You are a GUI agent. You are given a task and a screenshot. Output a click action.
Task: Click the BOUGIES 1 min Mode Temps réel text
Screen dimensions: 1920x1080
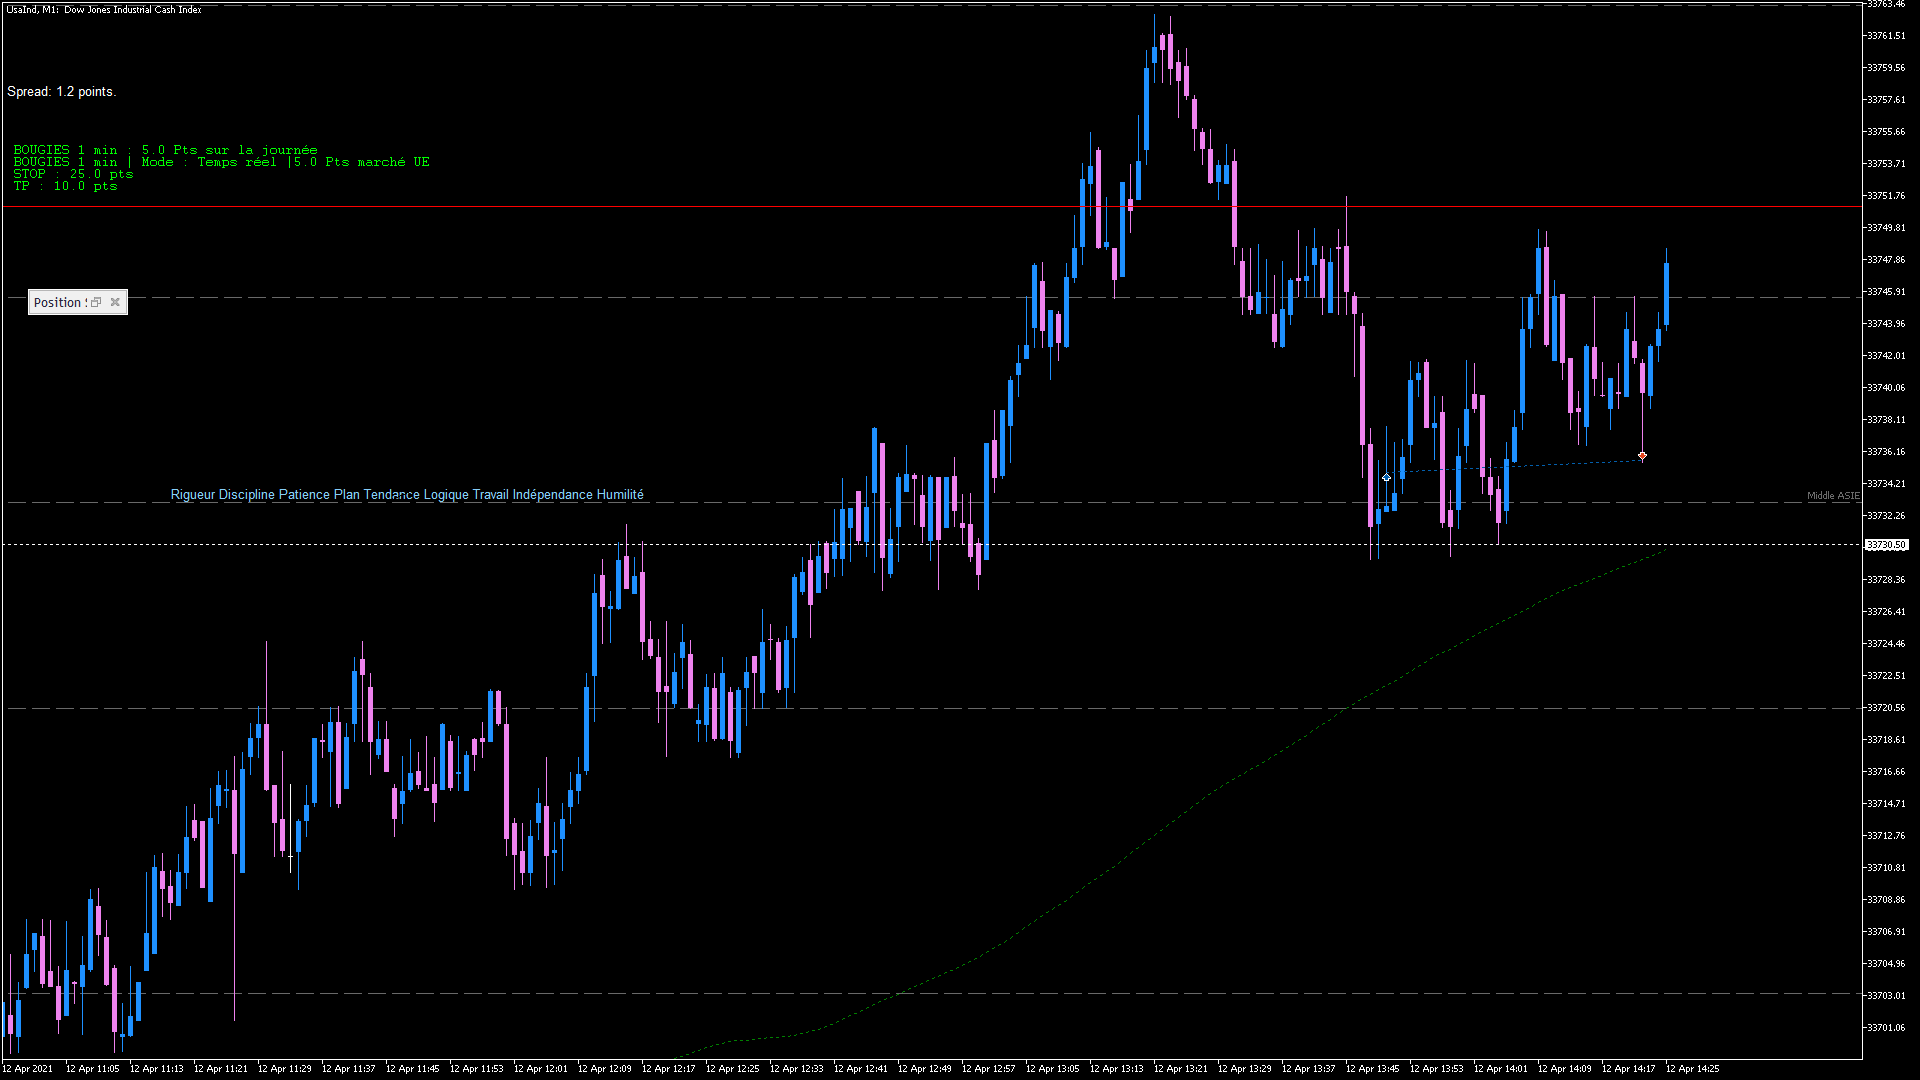(x=221, y=162)
